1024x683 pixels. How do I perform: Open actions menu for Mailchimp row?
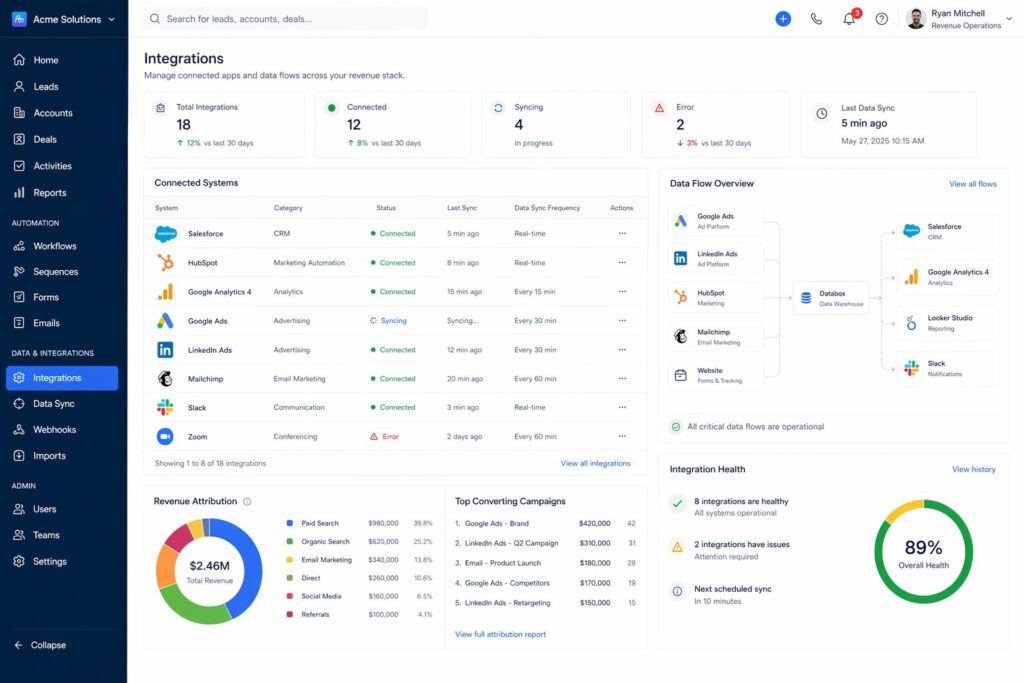[622, 378]
